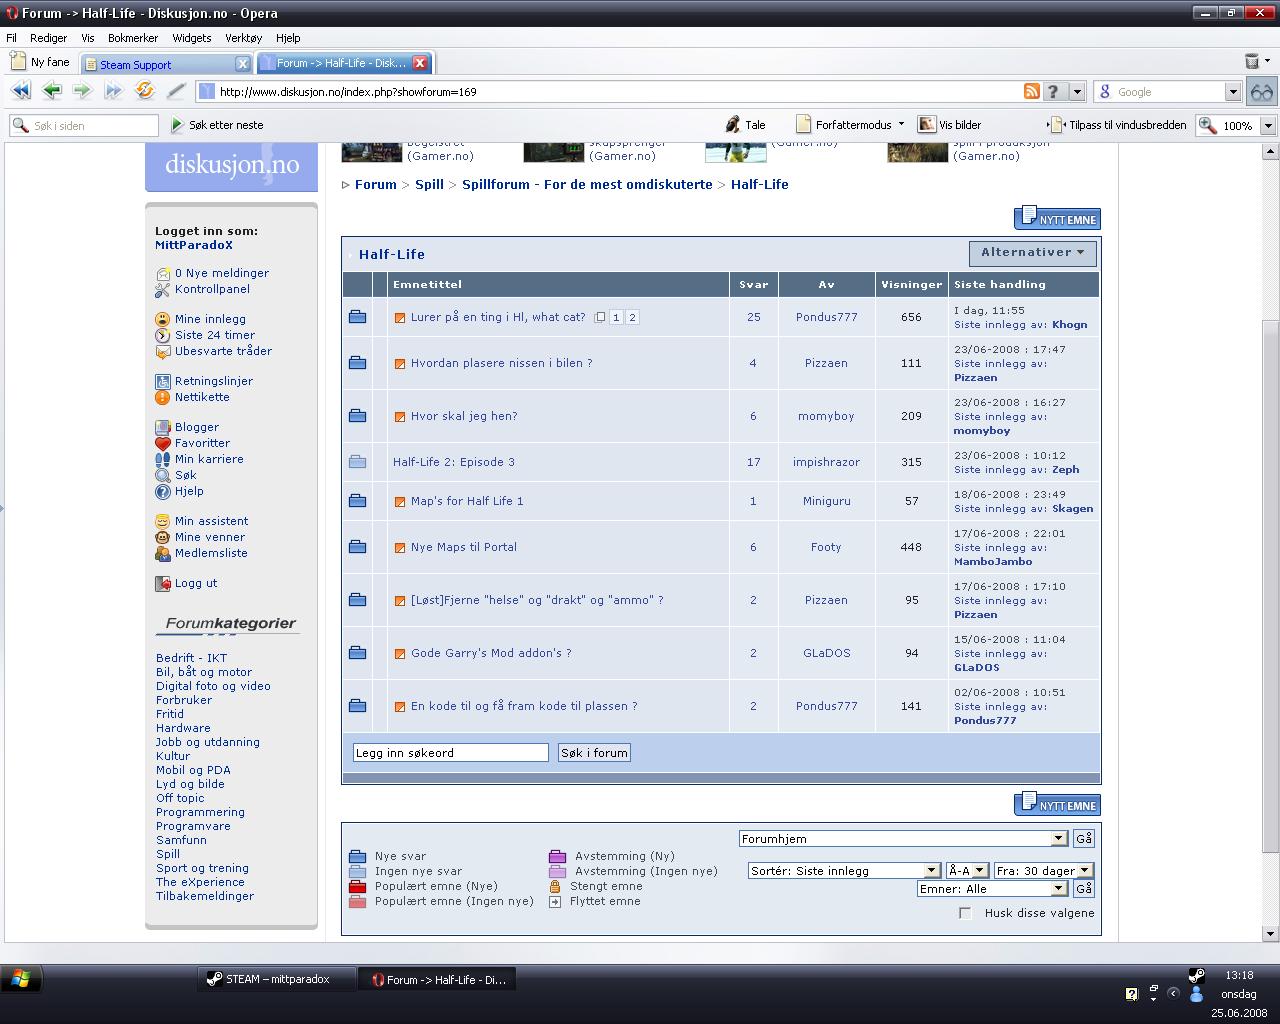
Task: Click the Retningslinjer icon
Action: (162, 381)
